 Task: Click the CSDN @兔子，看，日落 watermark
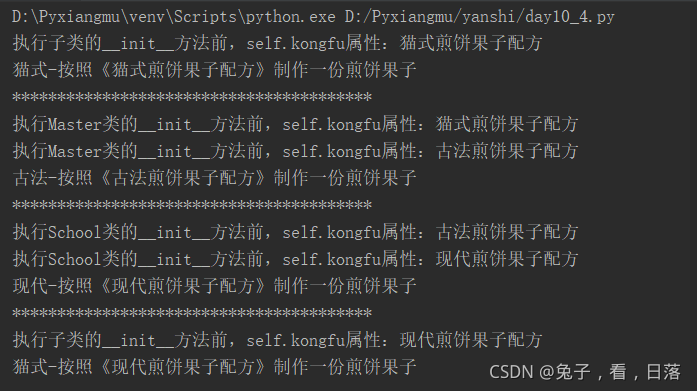pyautogui.click(x=585, y=372)
